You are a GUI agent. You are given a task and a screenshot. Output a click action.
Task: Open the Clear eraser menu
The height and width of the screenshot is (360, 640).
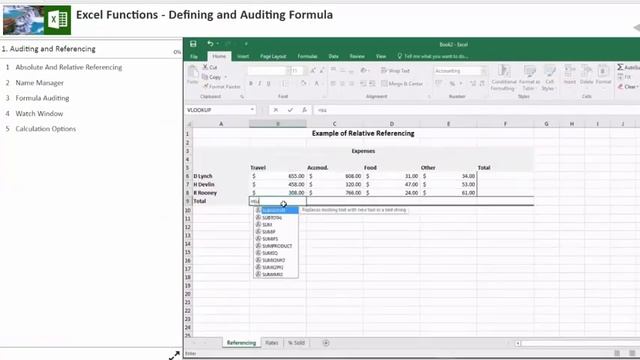coord(629,87)
